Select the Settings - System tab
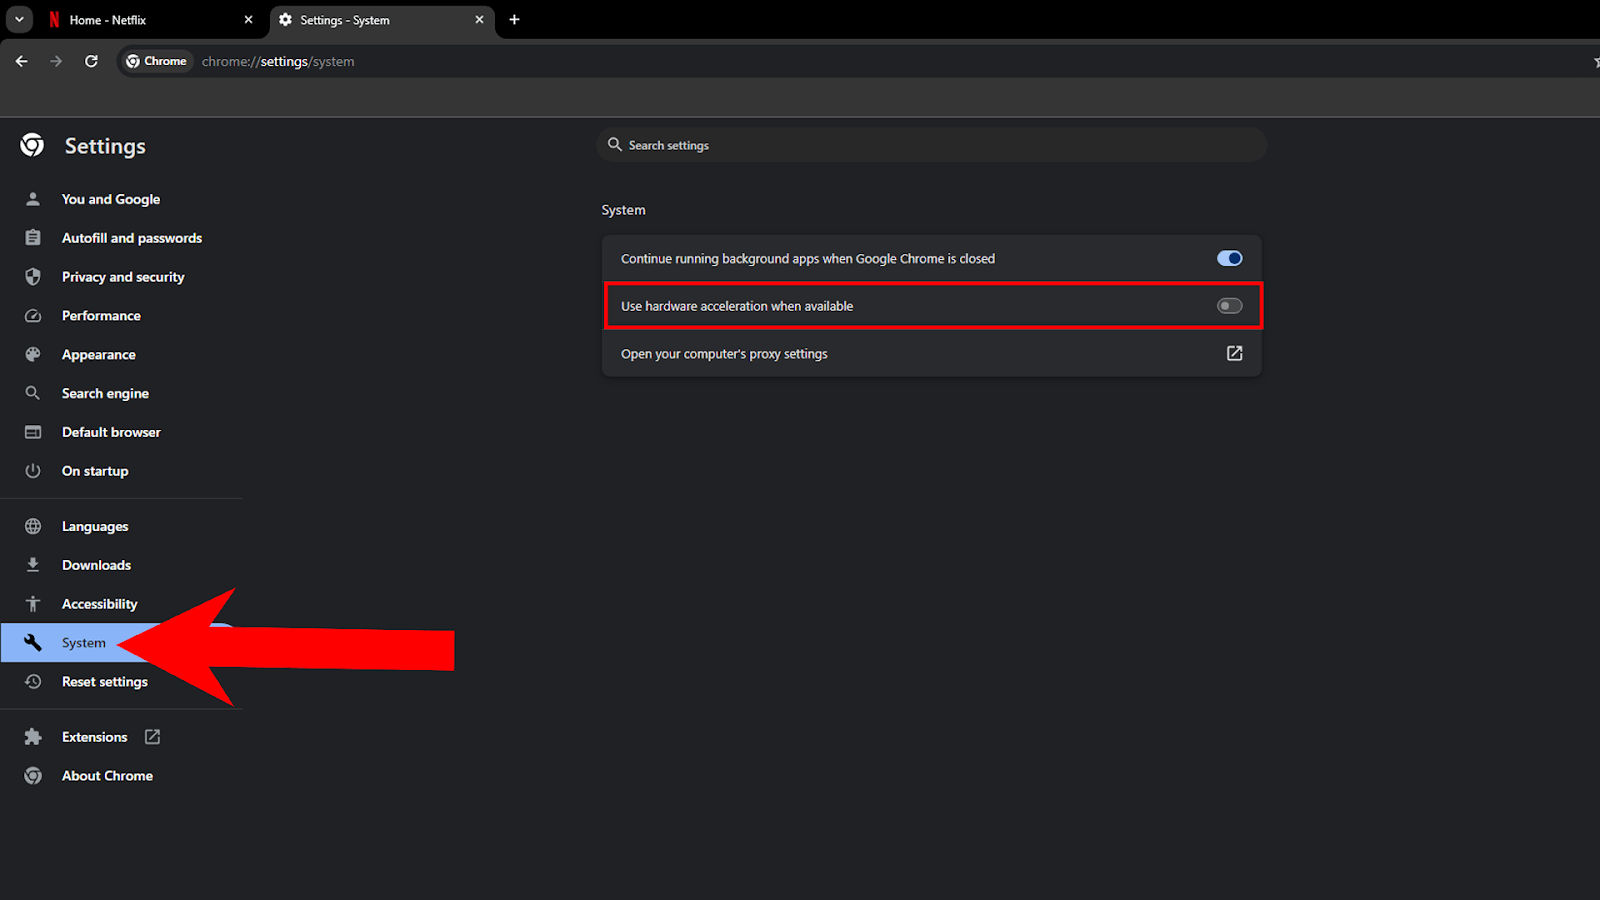1600x900 pixels. (x=345, y=19)
